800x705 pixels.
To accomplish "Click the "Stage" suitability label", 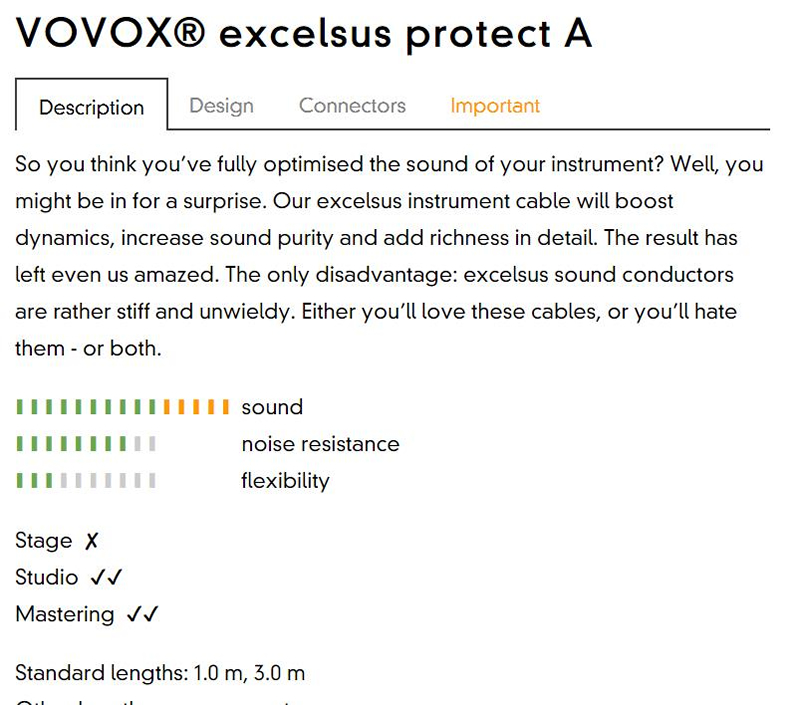I will (x=44, y=541).
